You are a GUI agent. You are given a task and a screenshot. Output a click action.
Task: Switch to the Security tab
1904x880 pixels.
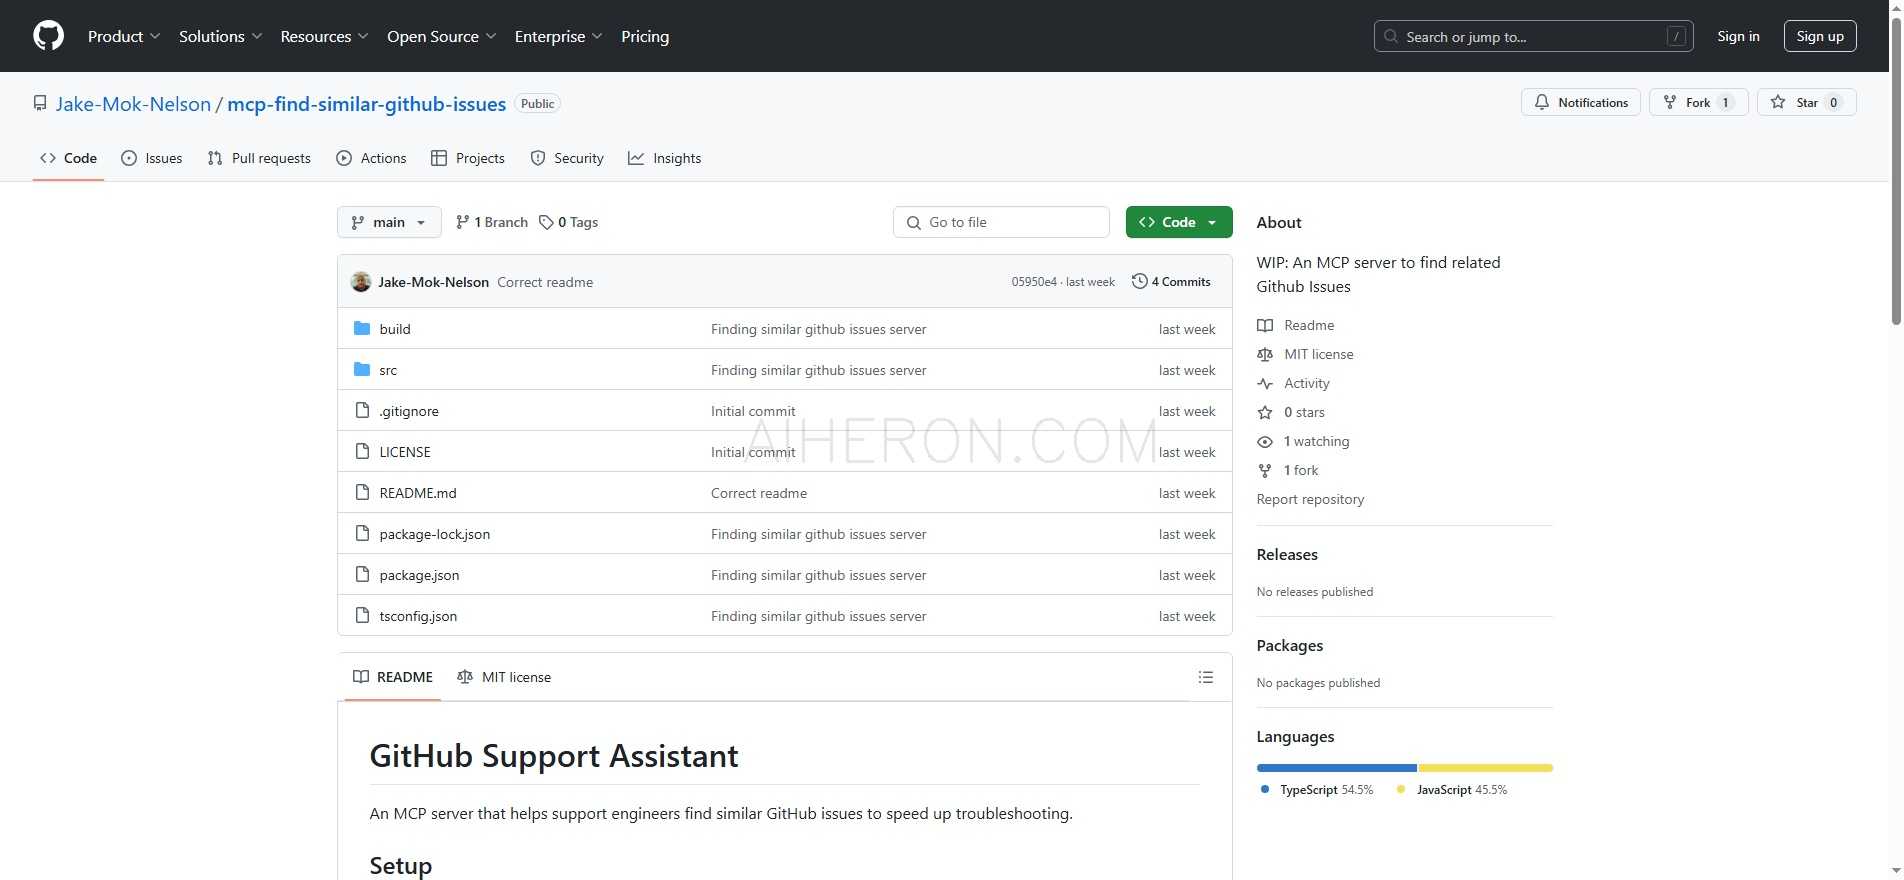(x=567, y=158)
